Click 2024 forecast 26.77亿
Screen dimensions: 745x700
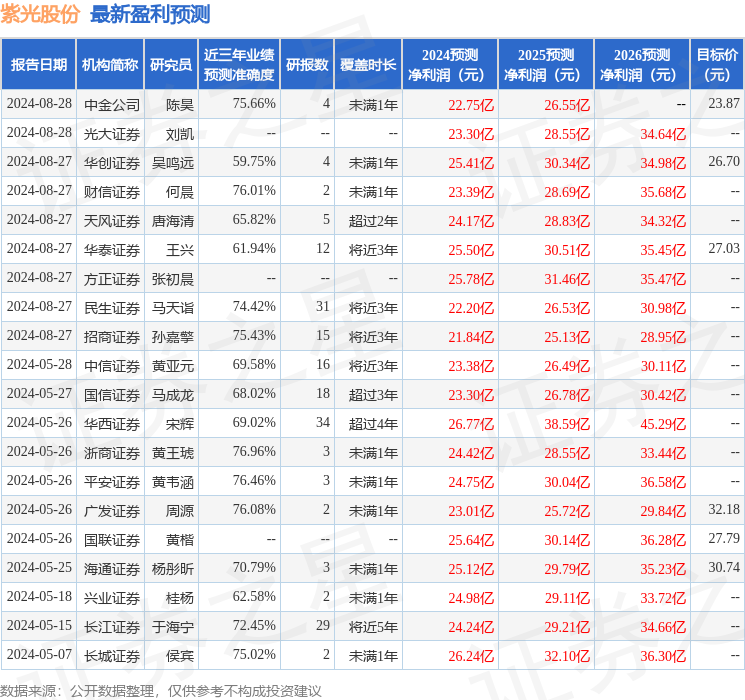(x=471, y=424)
